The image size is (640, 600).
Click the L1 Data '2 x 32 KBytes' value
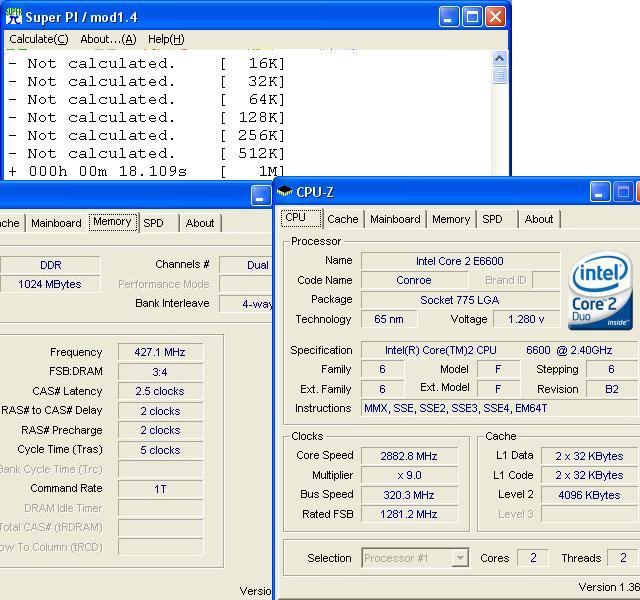coord(589,456)
